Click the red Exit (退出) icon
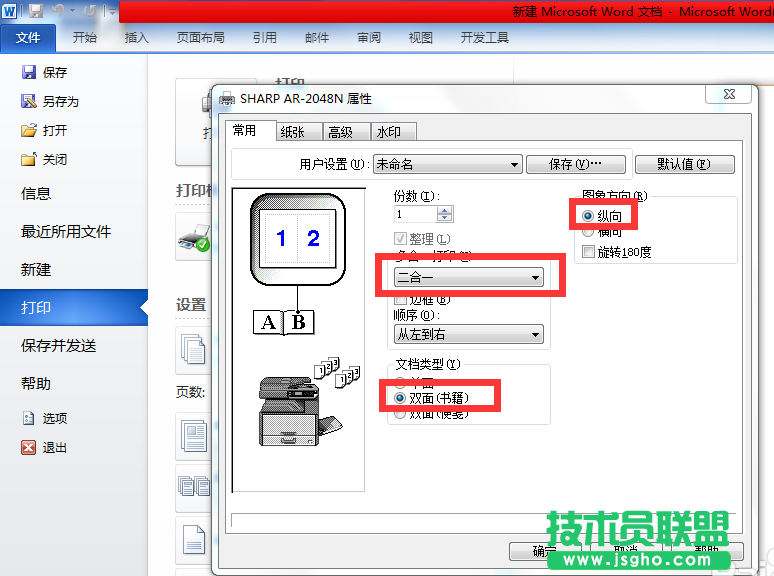 point(29,448)
